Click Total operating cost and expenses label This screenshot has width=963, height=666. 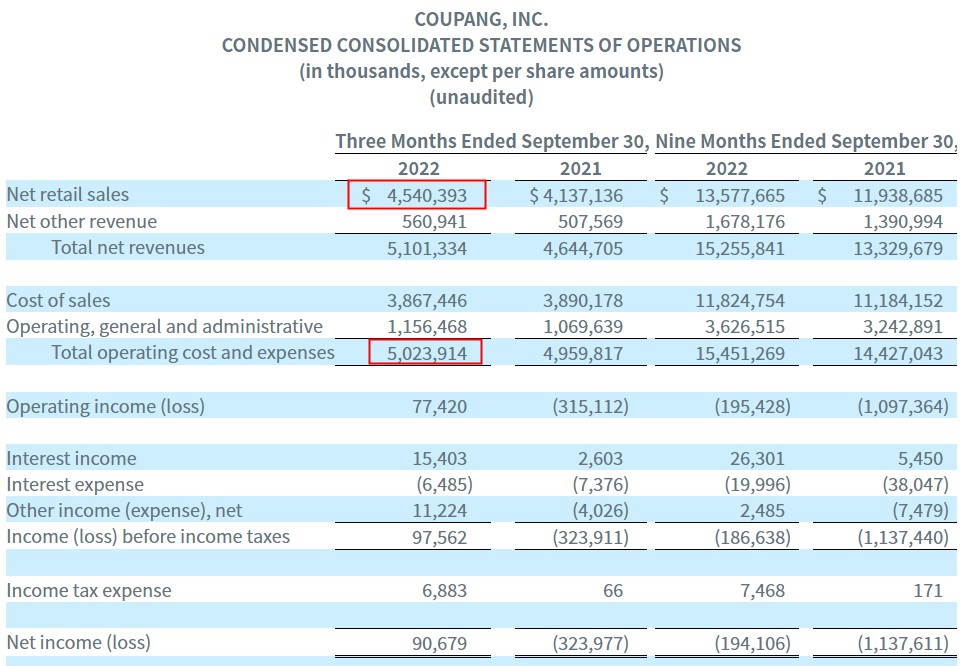click(193, 353)
